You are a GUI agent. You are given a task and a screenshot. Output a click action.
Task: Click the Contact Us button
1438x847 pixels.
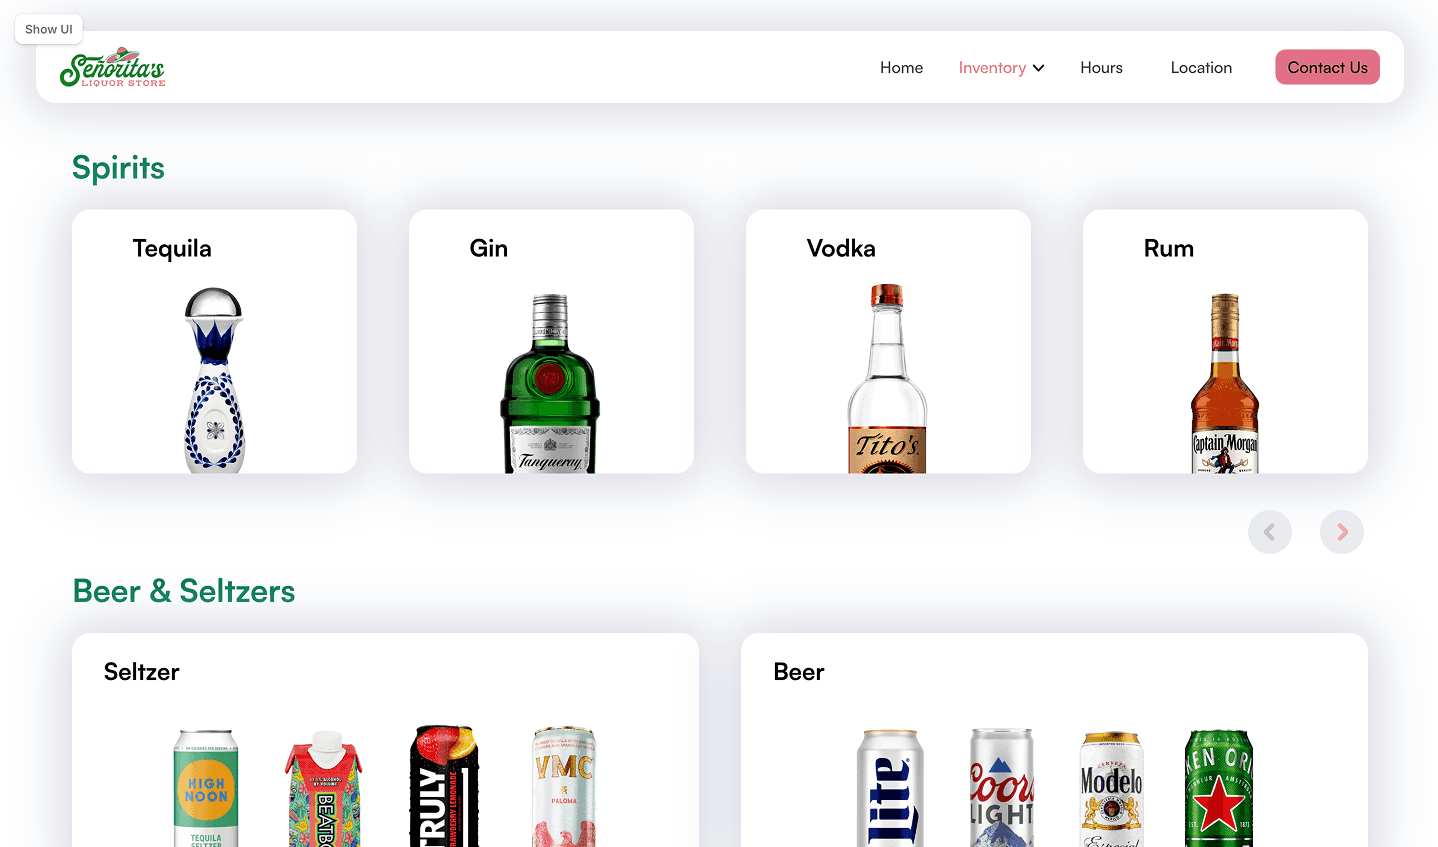[x=1327, y=67]
